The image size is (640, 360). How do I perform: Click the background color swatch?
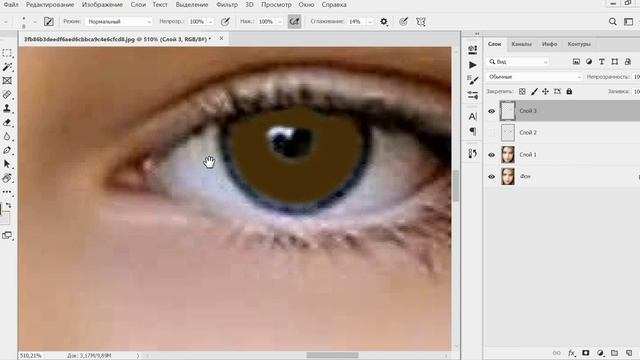pos(4,219)
